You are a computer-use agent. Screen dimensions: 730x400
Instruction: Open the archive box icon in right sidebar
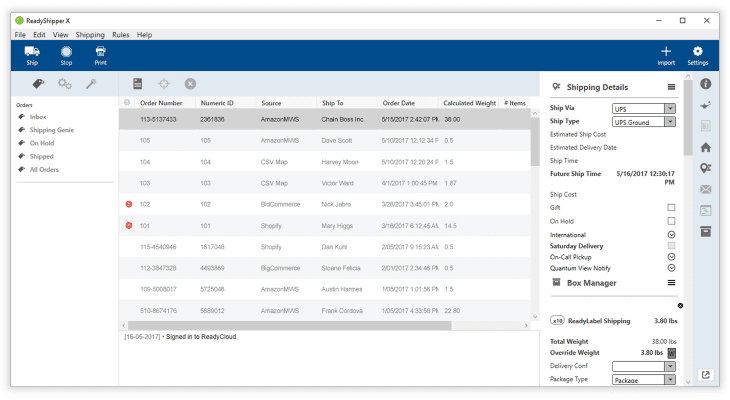(x=706, y=231)
